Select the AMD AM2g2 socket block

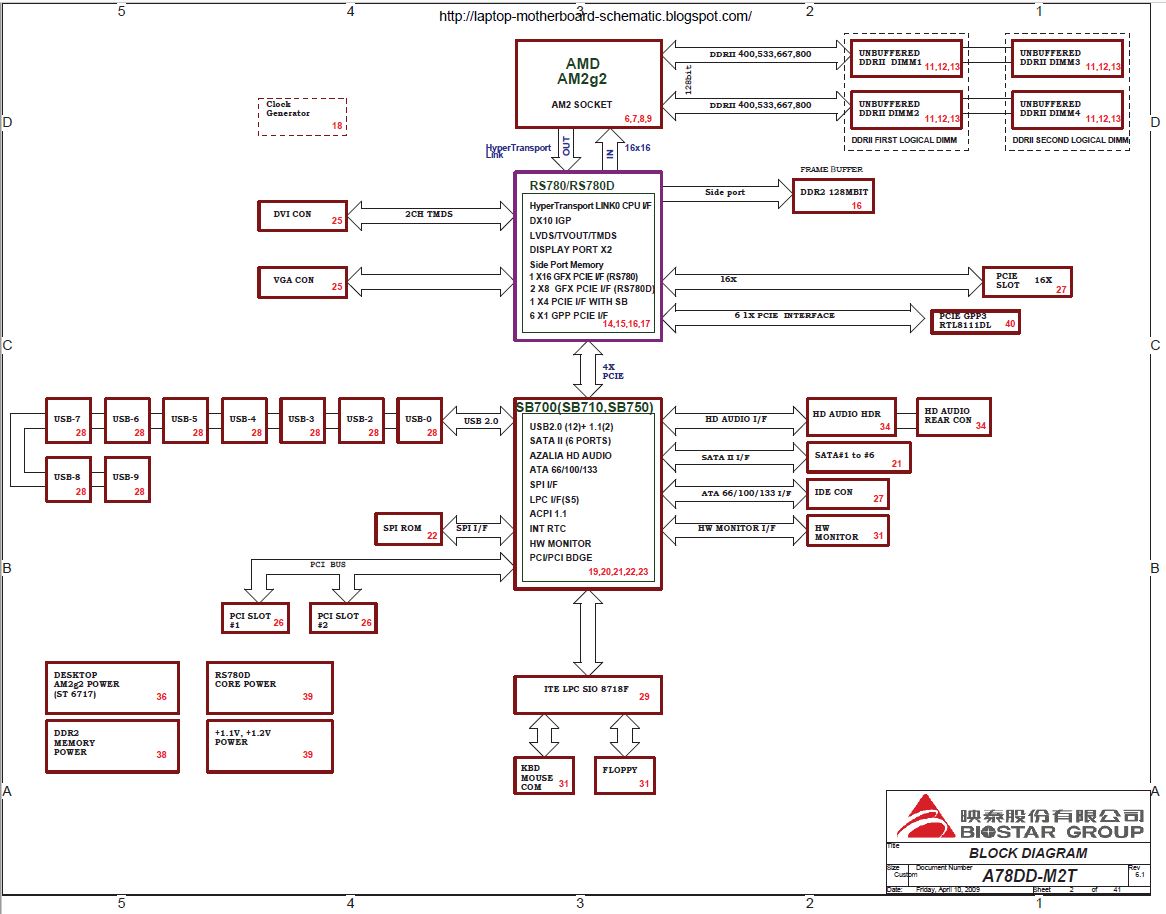588,83
